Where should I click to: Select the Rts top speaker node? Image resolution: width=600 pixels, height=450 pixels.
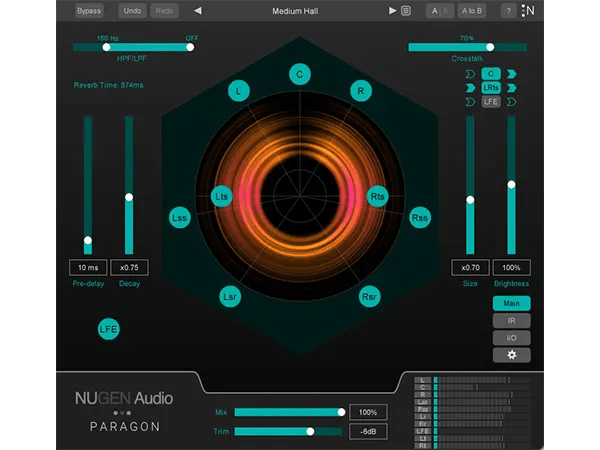coord(378,197)
